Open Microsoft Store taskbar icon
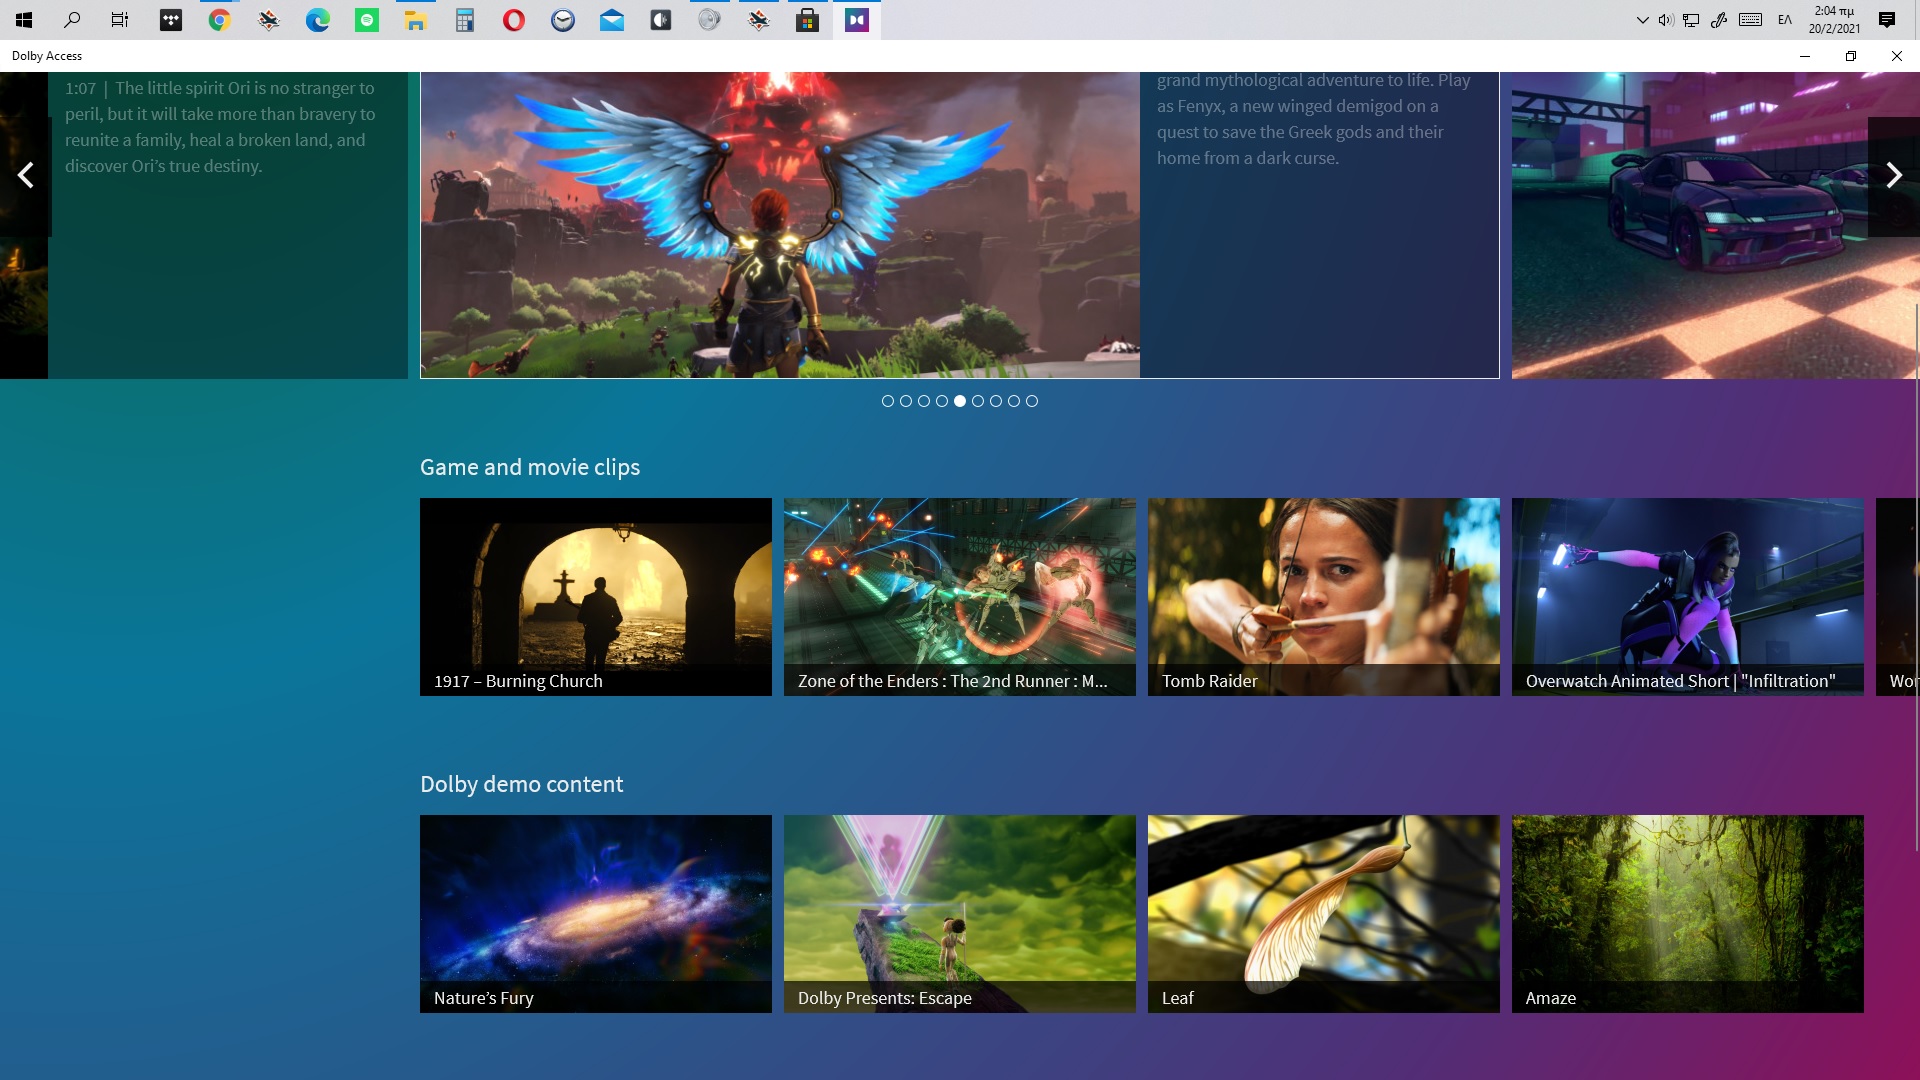Image resolution: width=1920 pixels, height=1080 pixels. [x=807, y=20]
